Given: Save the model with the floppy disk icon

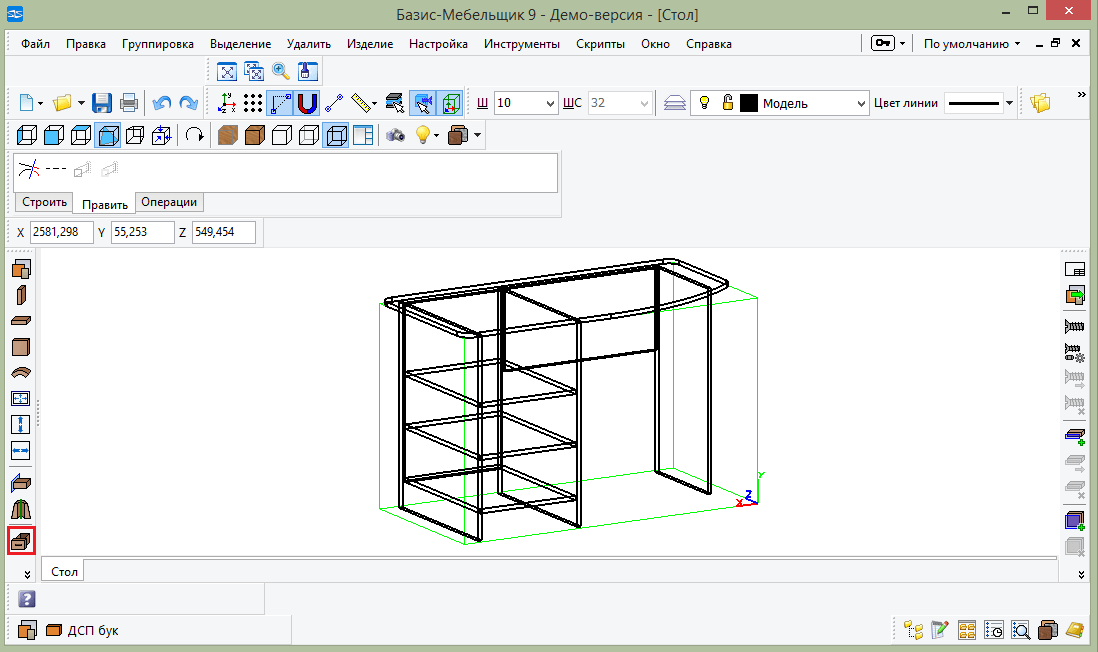Looking at the screenshot, I should (x=102, y=103).
